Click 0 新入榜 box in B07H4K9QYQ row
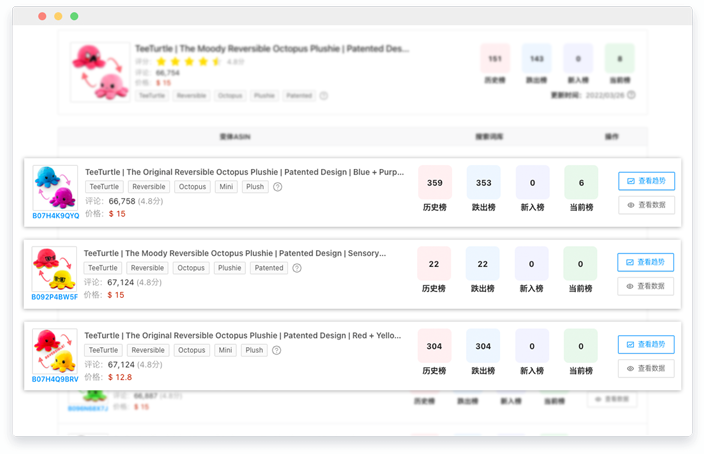Screen dimensions: 704x454 click(532, 183)
